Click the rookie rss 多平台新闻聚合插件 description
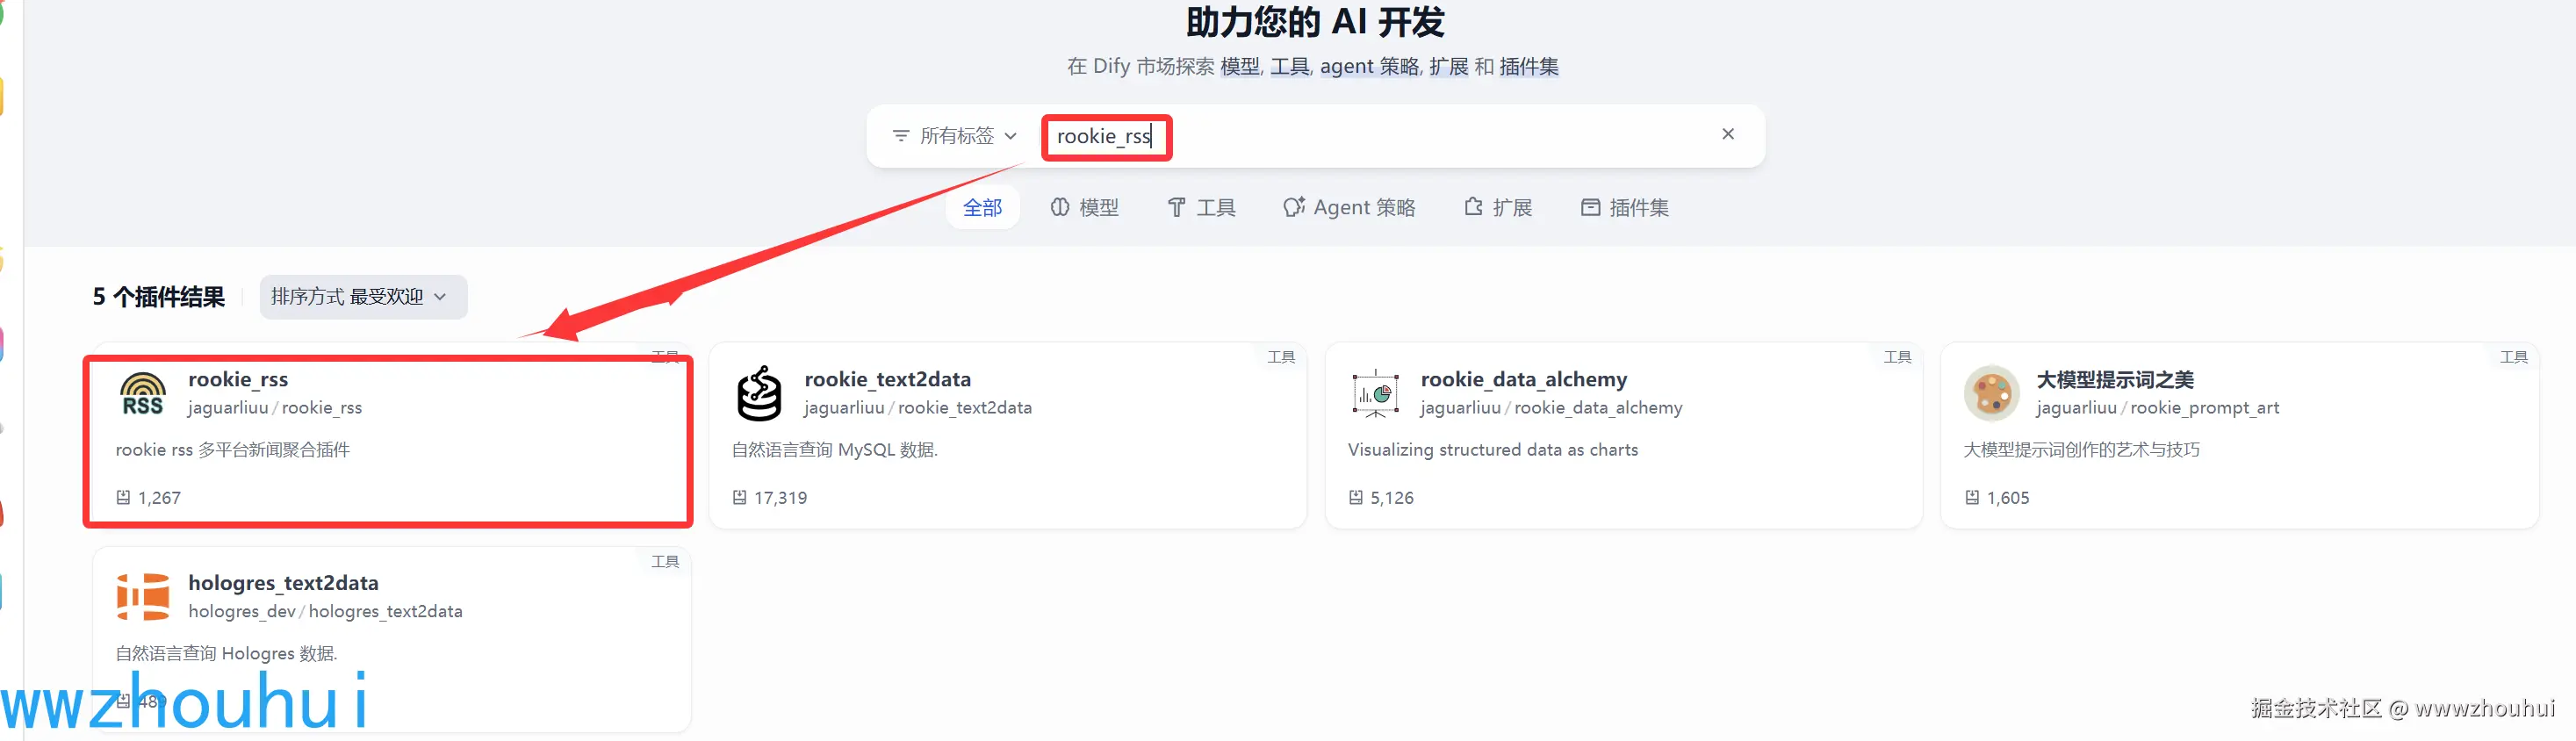Image resolution: width=2576 pixels, height=741 pixels. [233, 450]
